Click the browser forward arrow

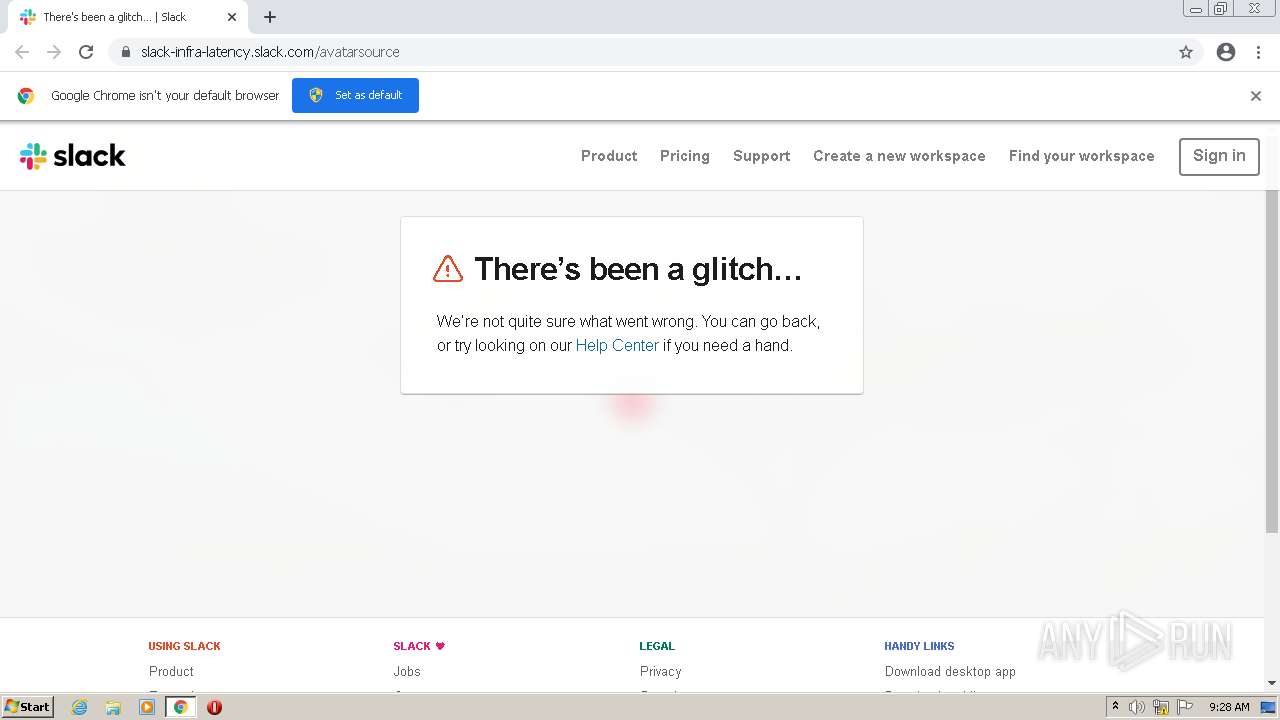click(x=54, y=52)
